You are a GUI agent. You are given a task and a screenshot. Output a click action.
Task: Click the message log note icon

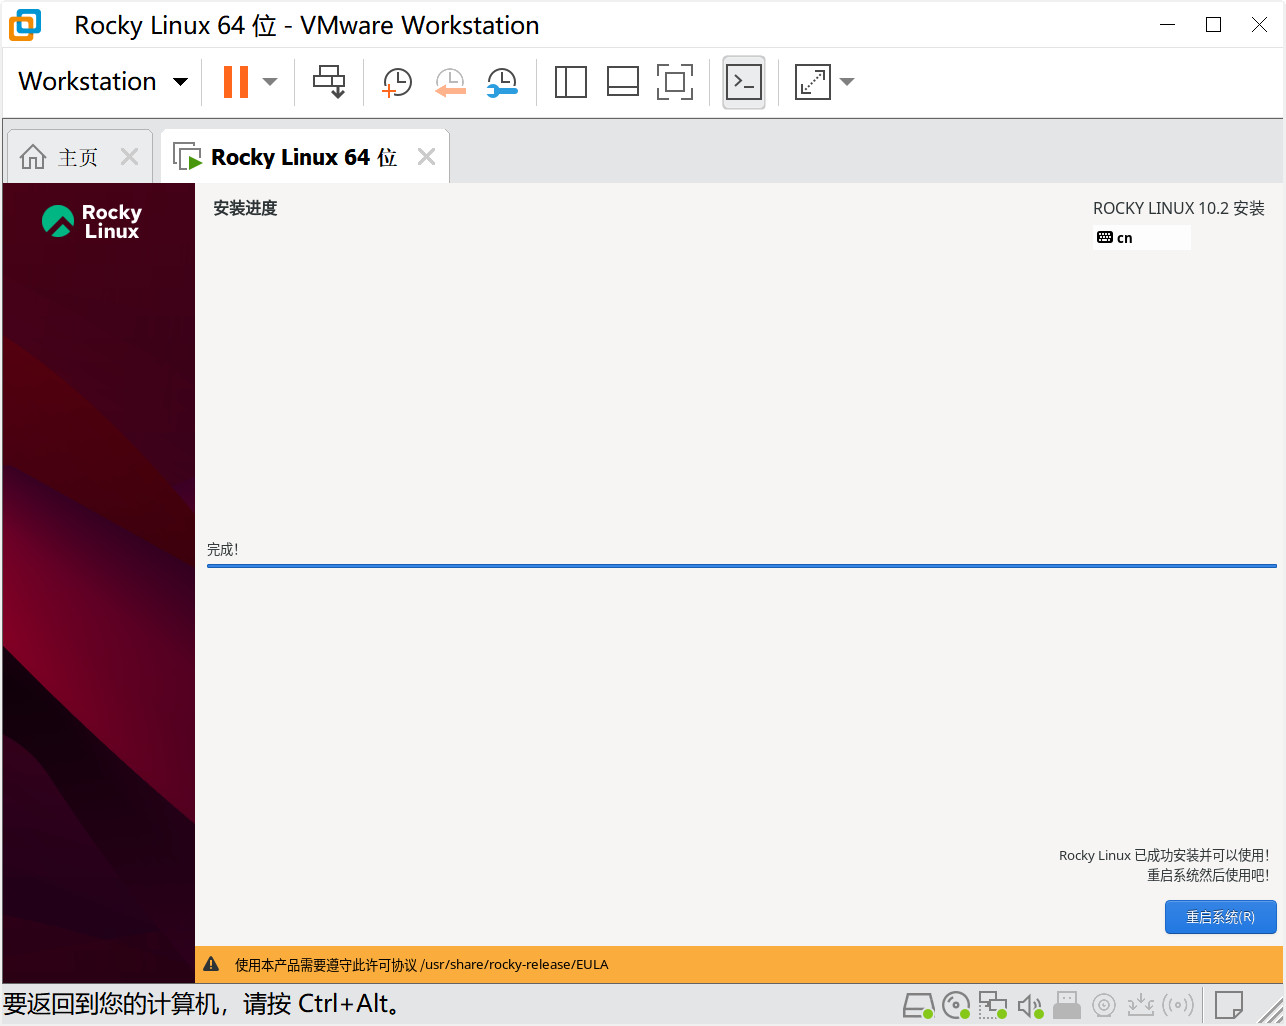(x=1229, y=1004)
